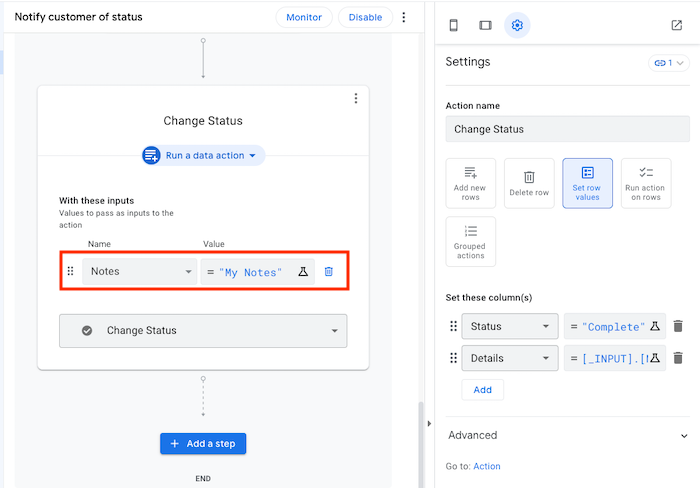Open expression assistant for My Notes value
Screen dimensions: 700x488
[303, 271]
